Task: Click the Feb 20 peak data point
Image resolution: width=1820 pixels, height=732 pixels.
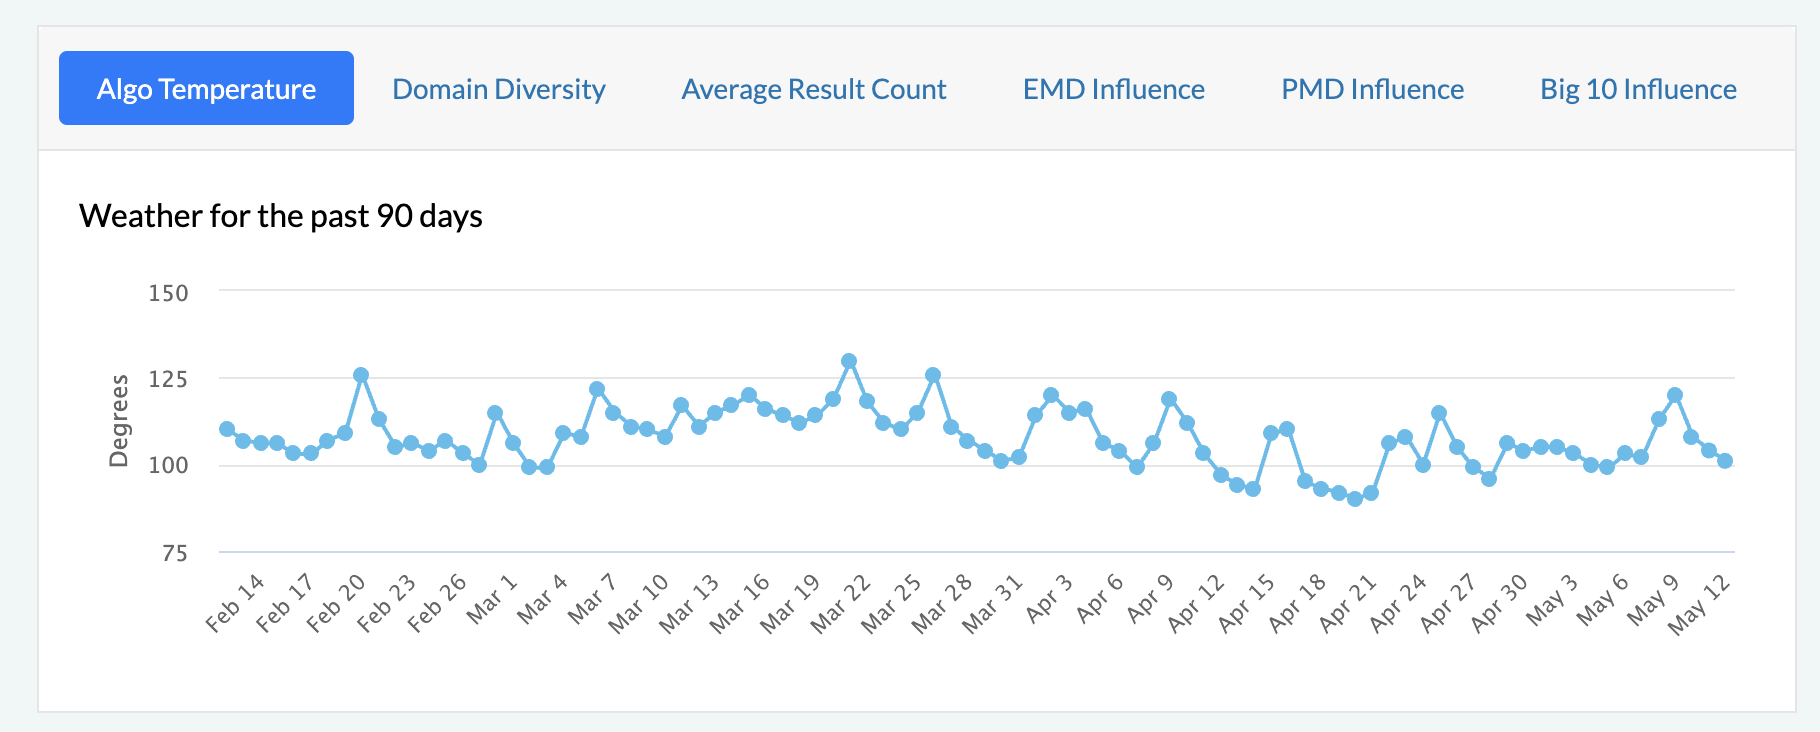Action: pos(361,375)
